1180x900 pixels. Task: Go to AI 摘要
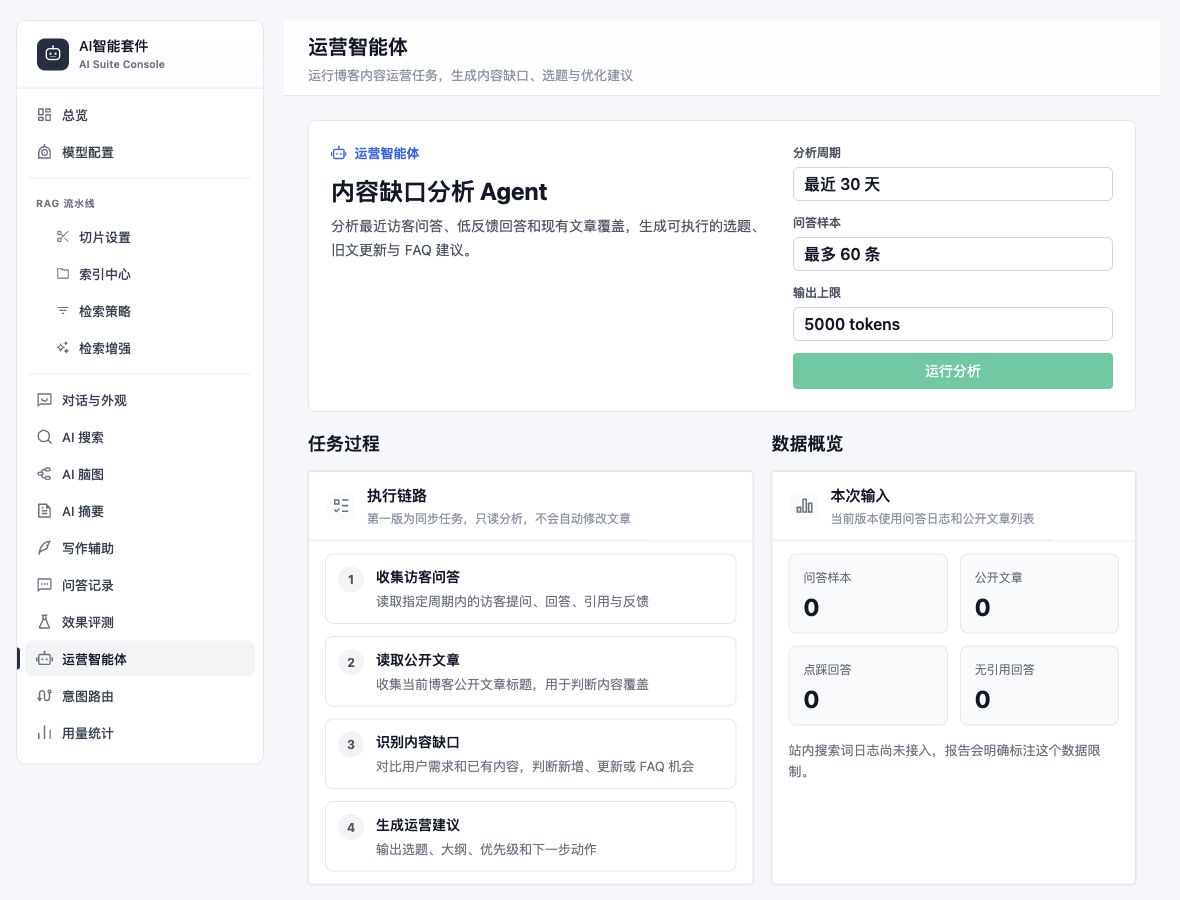[140, 511]
